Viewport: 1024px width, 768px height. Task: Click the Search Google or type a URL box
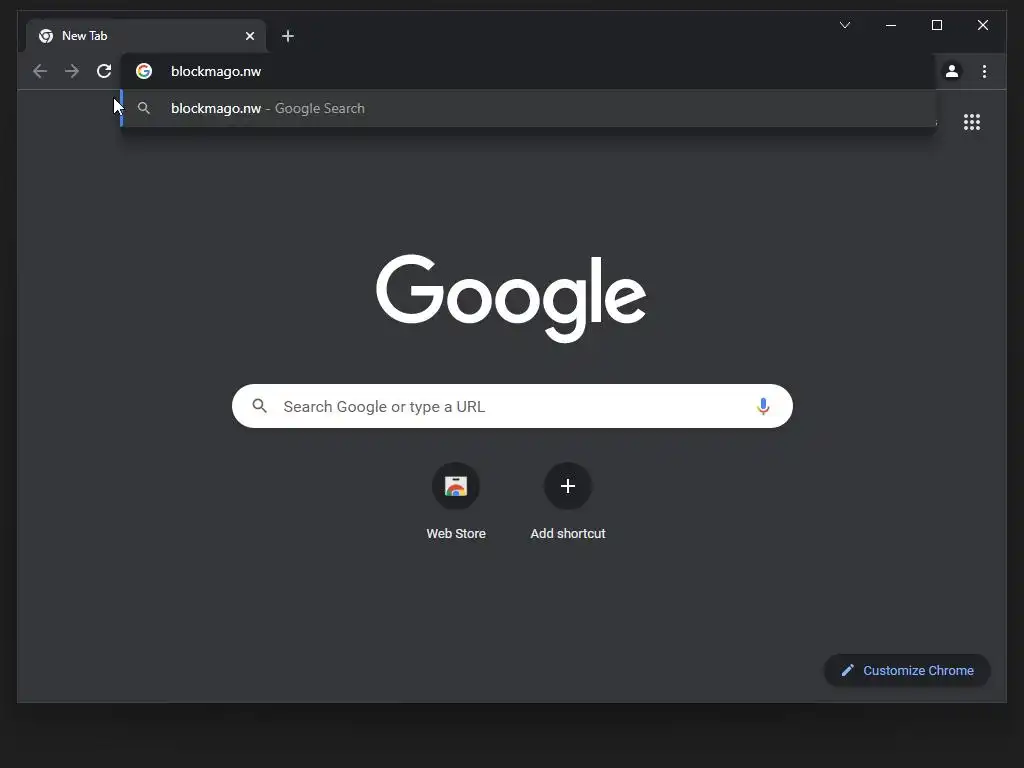coord(512,406)
